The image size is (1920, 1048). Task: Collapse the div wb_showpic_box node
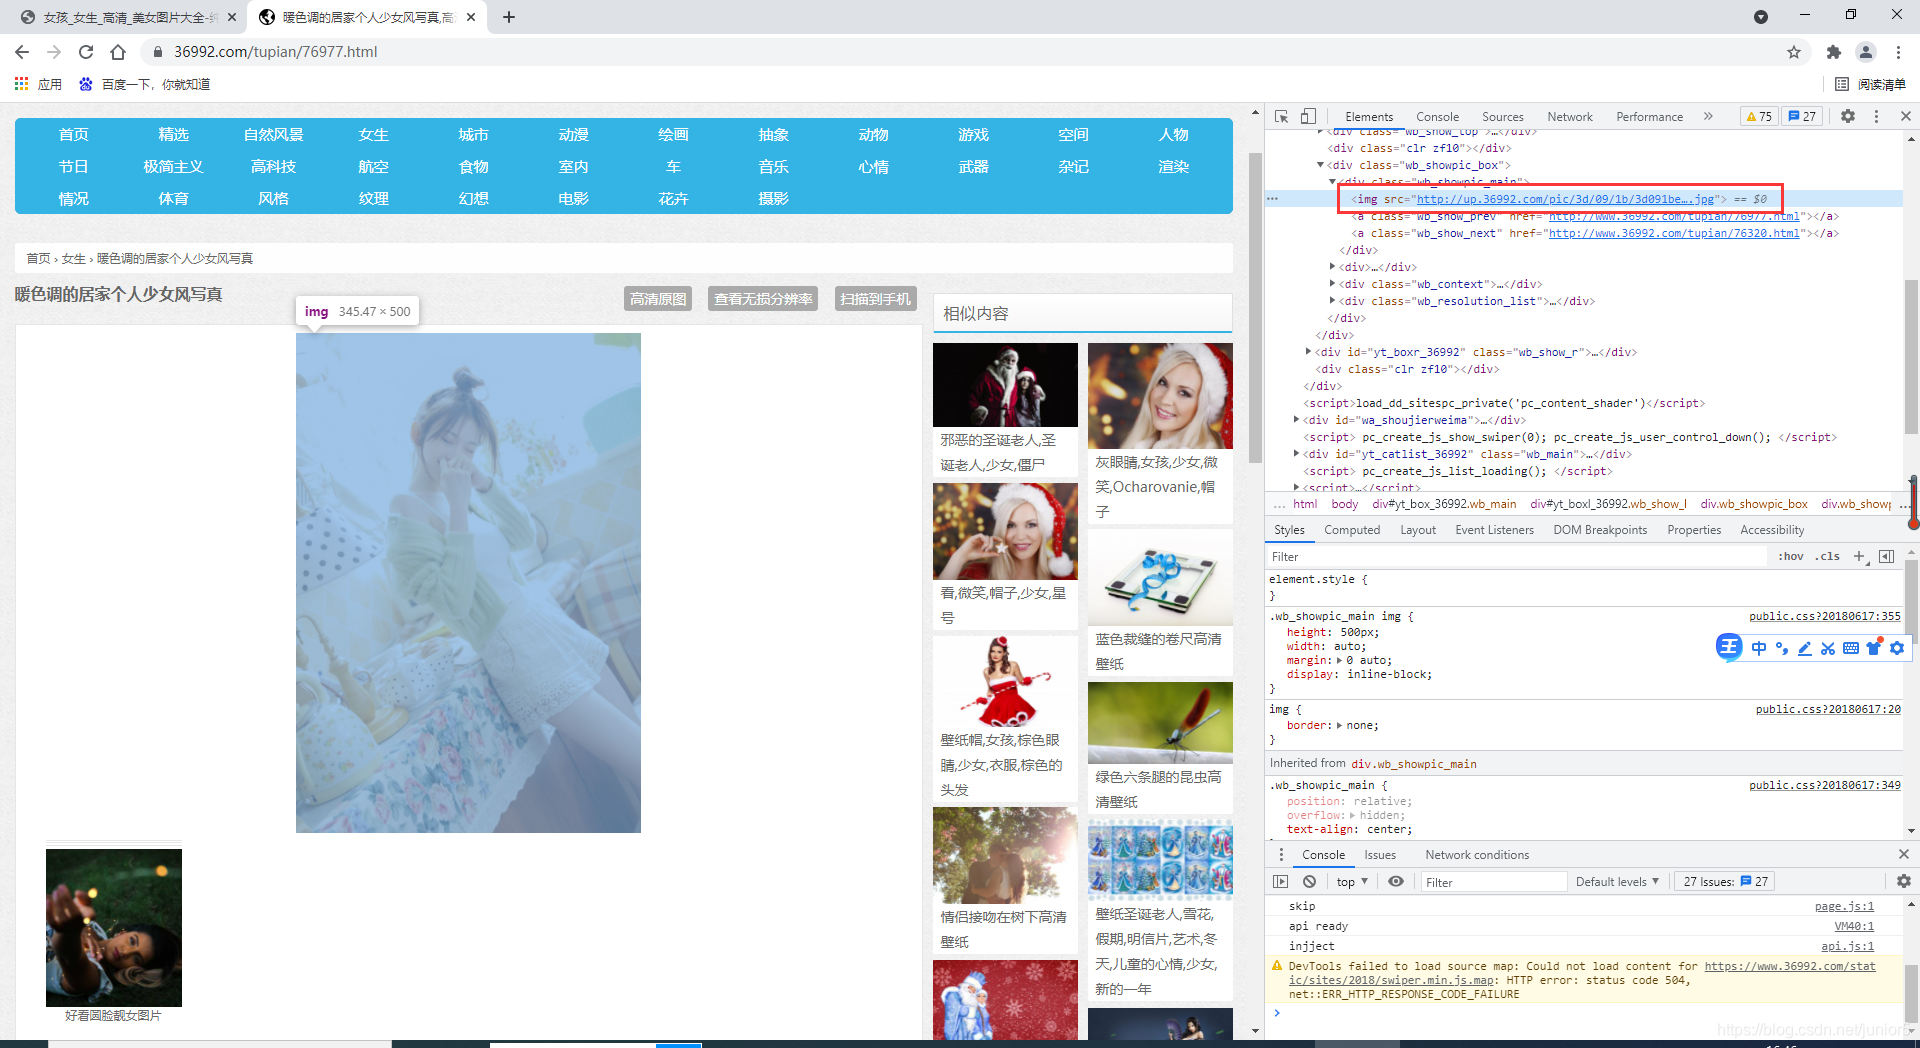click(1320, 165)
